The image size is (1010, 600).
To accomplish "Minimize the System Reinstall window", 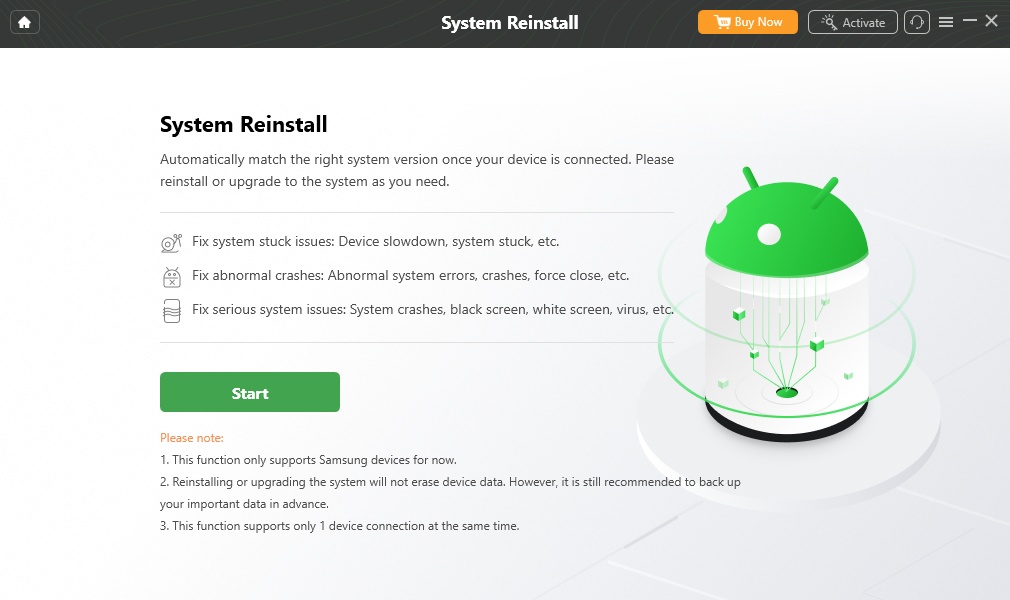I will (x=969, y=21).
